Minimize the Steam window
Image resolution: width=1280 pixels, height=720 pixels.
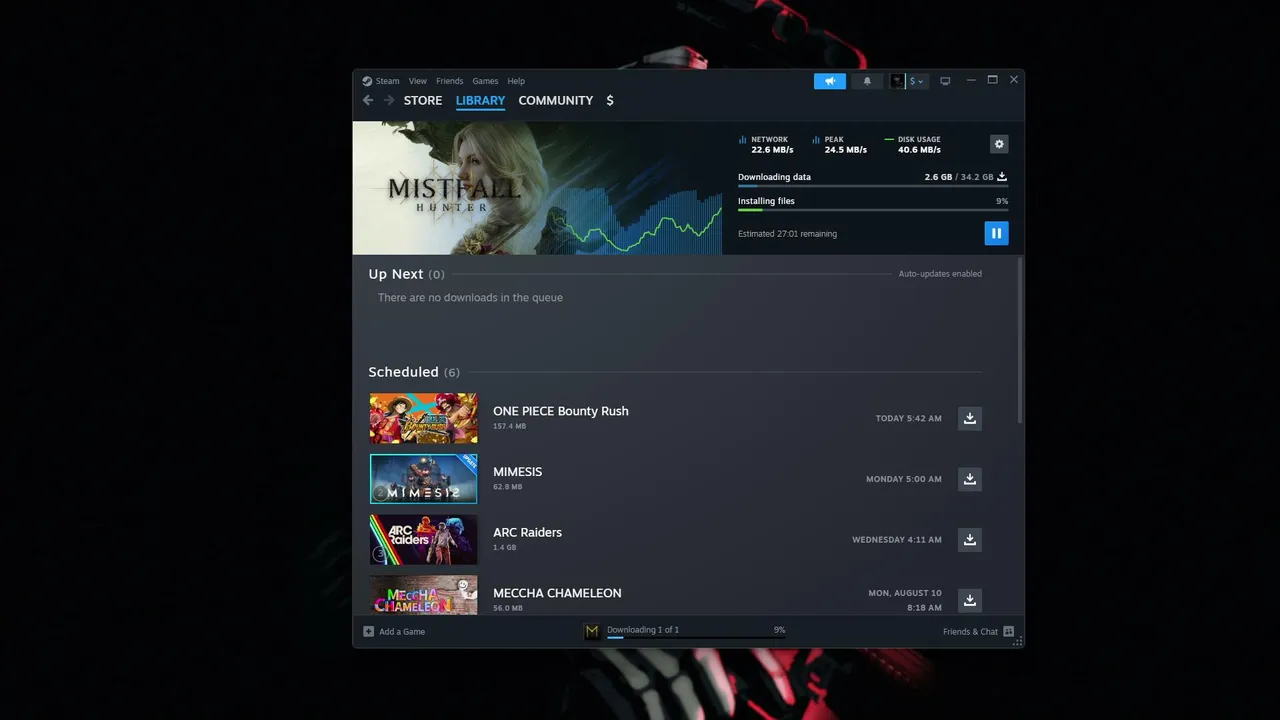971,80
